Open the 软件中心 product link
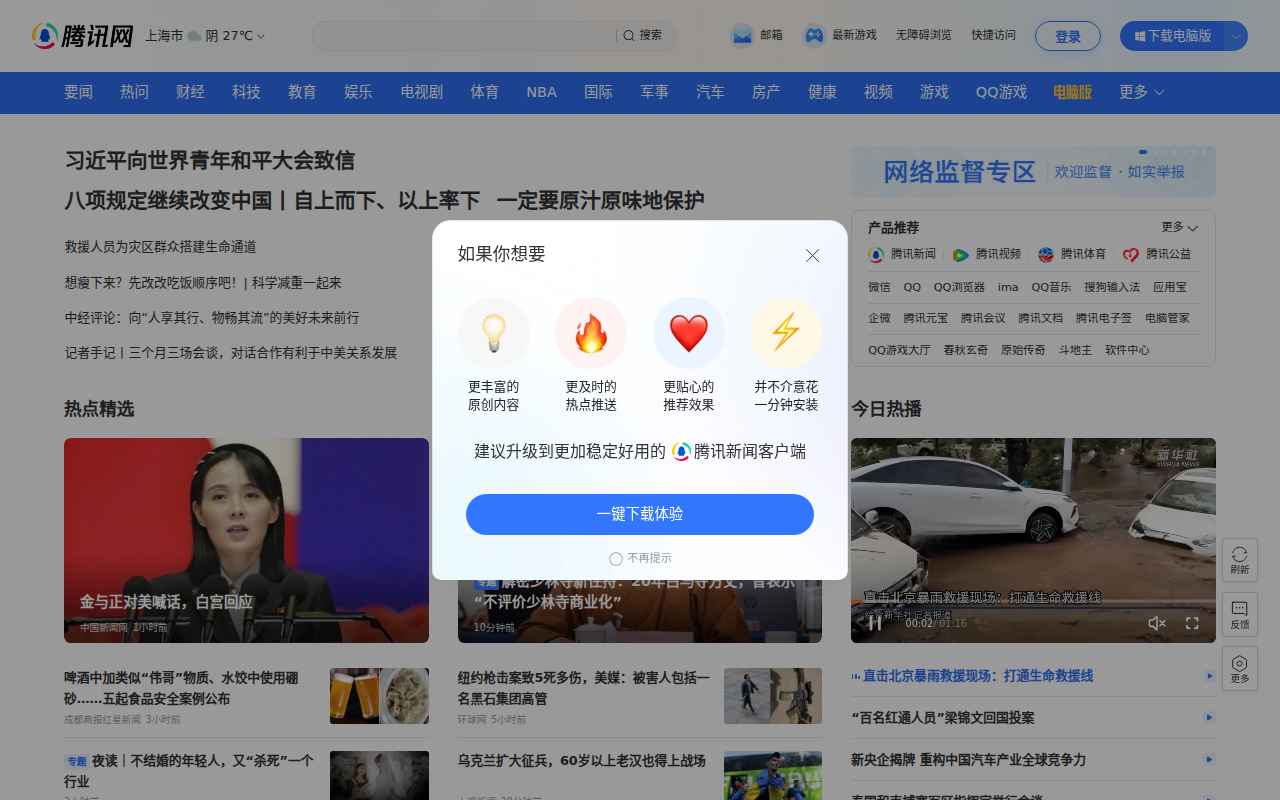This screenshot has width=1280, height=800. [1127, 350]
